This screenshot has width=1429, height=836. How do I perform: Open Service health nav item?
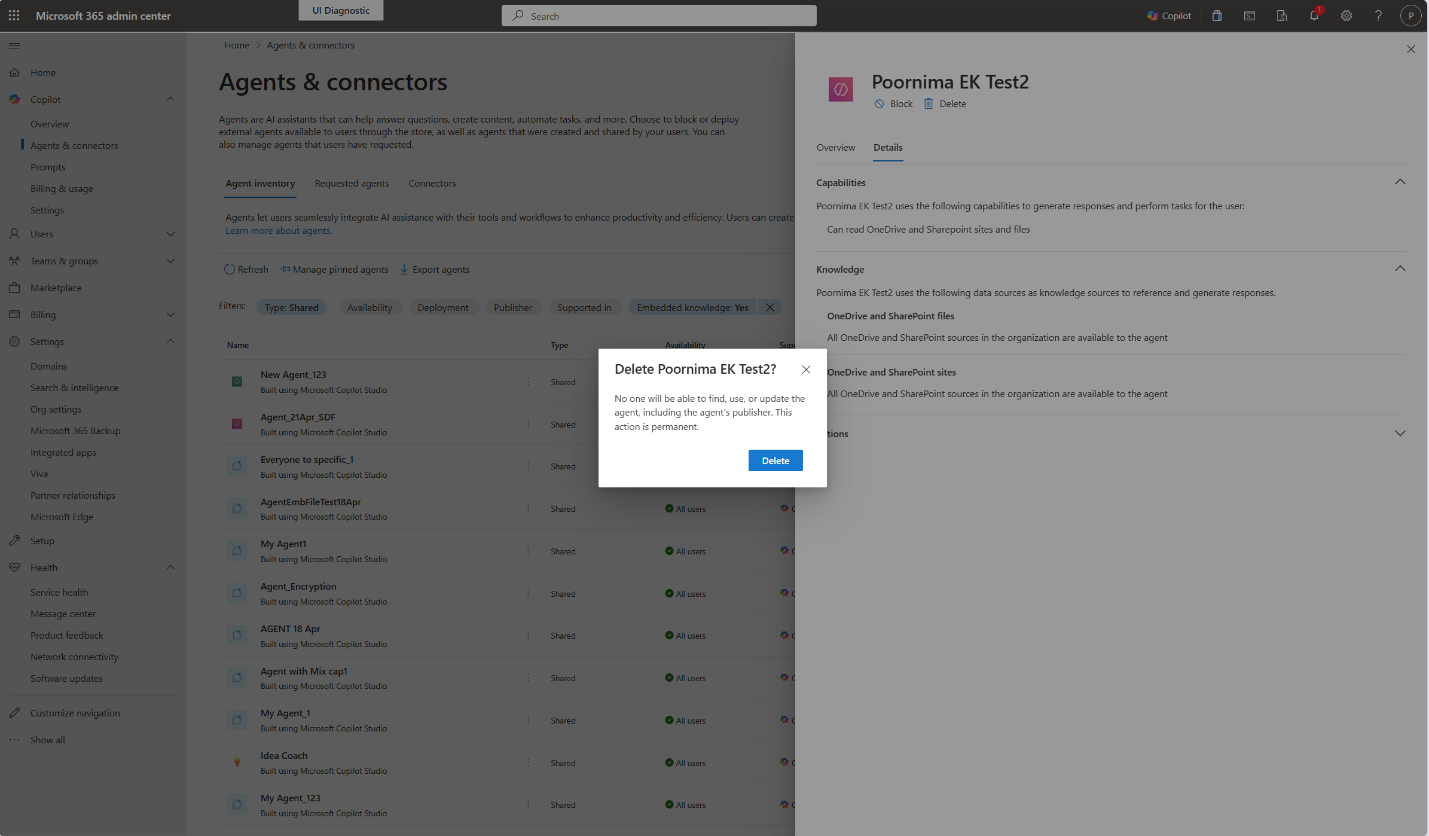pos(59,592)
